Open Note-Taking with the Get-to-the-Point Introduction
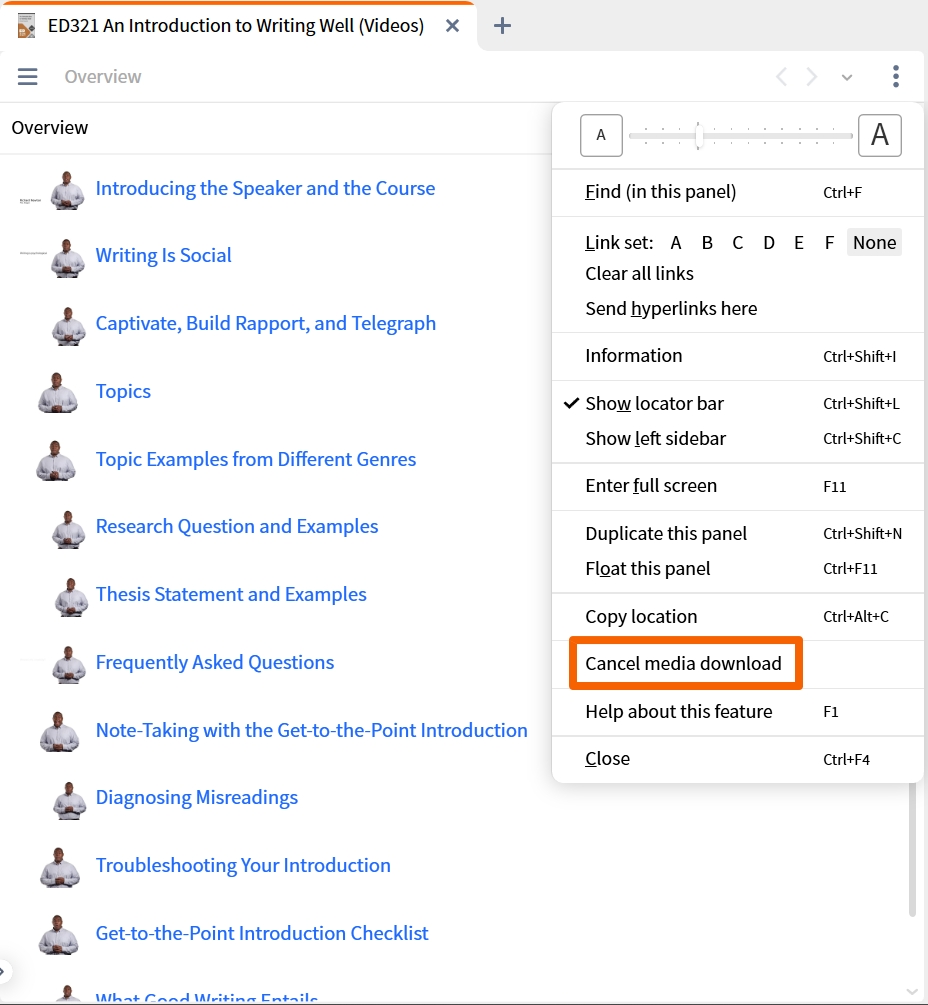This screenshot has width=928, height=1005. [311, 731]
